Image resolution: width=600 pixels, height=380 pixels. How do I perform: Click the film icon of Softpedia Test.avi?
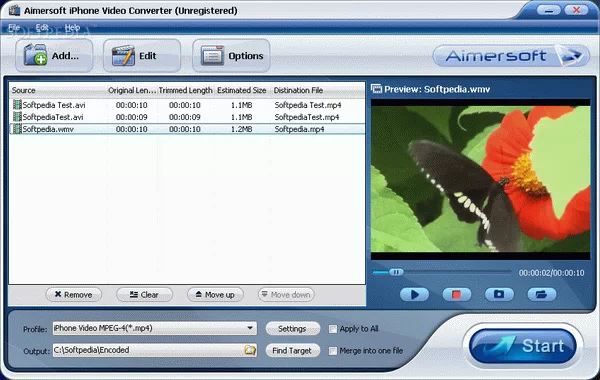(17, 104)
